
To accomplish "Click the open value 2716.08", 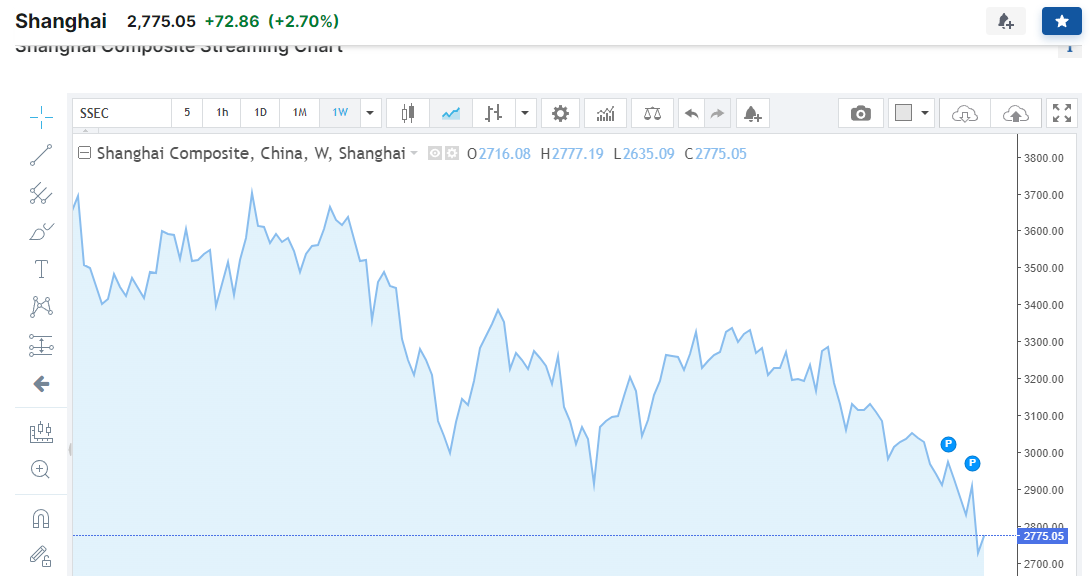I will (x=505, y=154).
